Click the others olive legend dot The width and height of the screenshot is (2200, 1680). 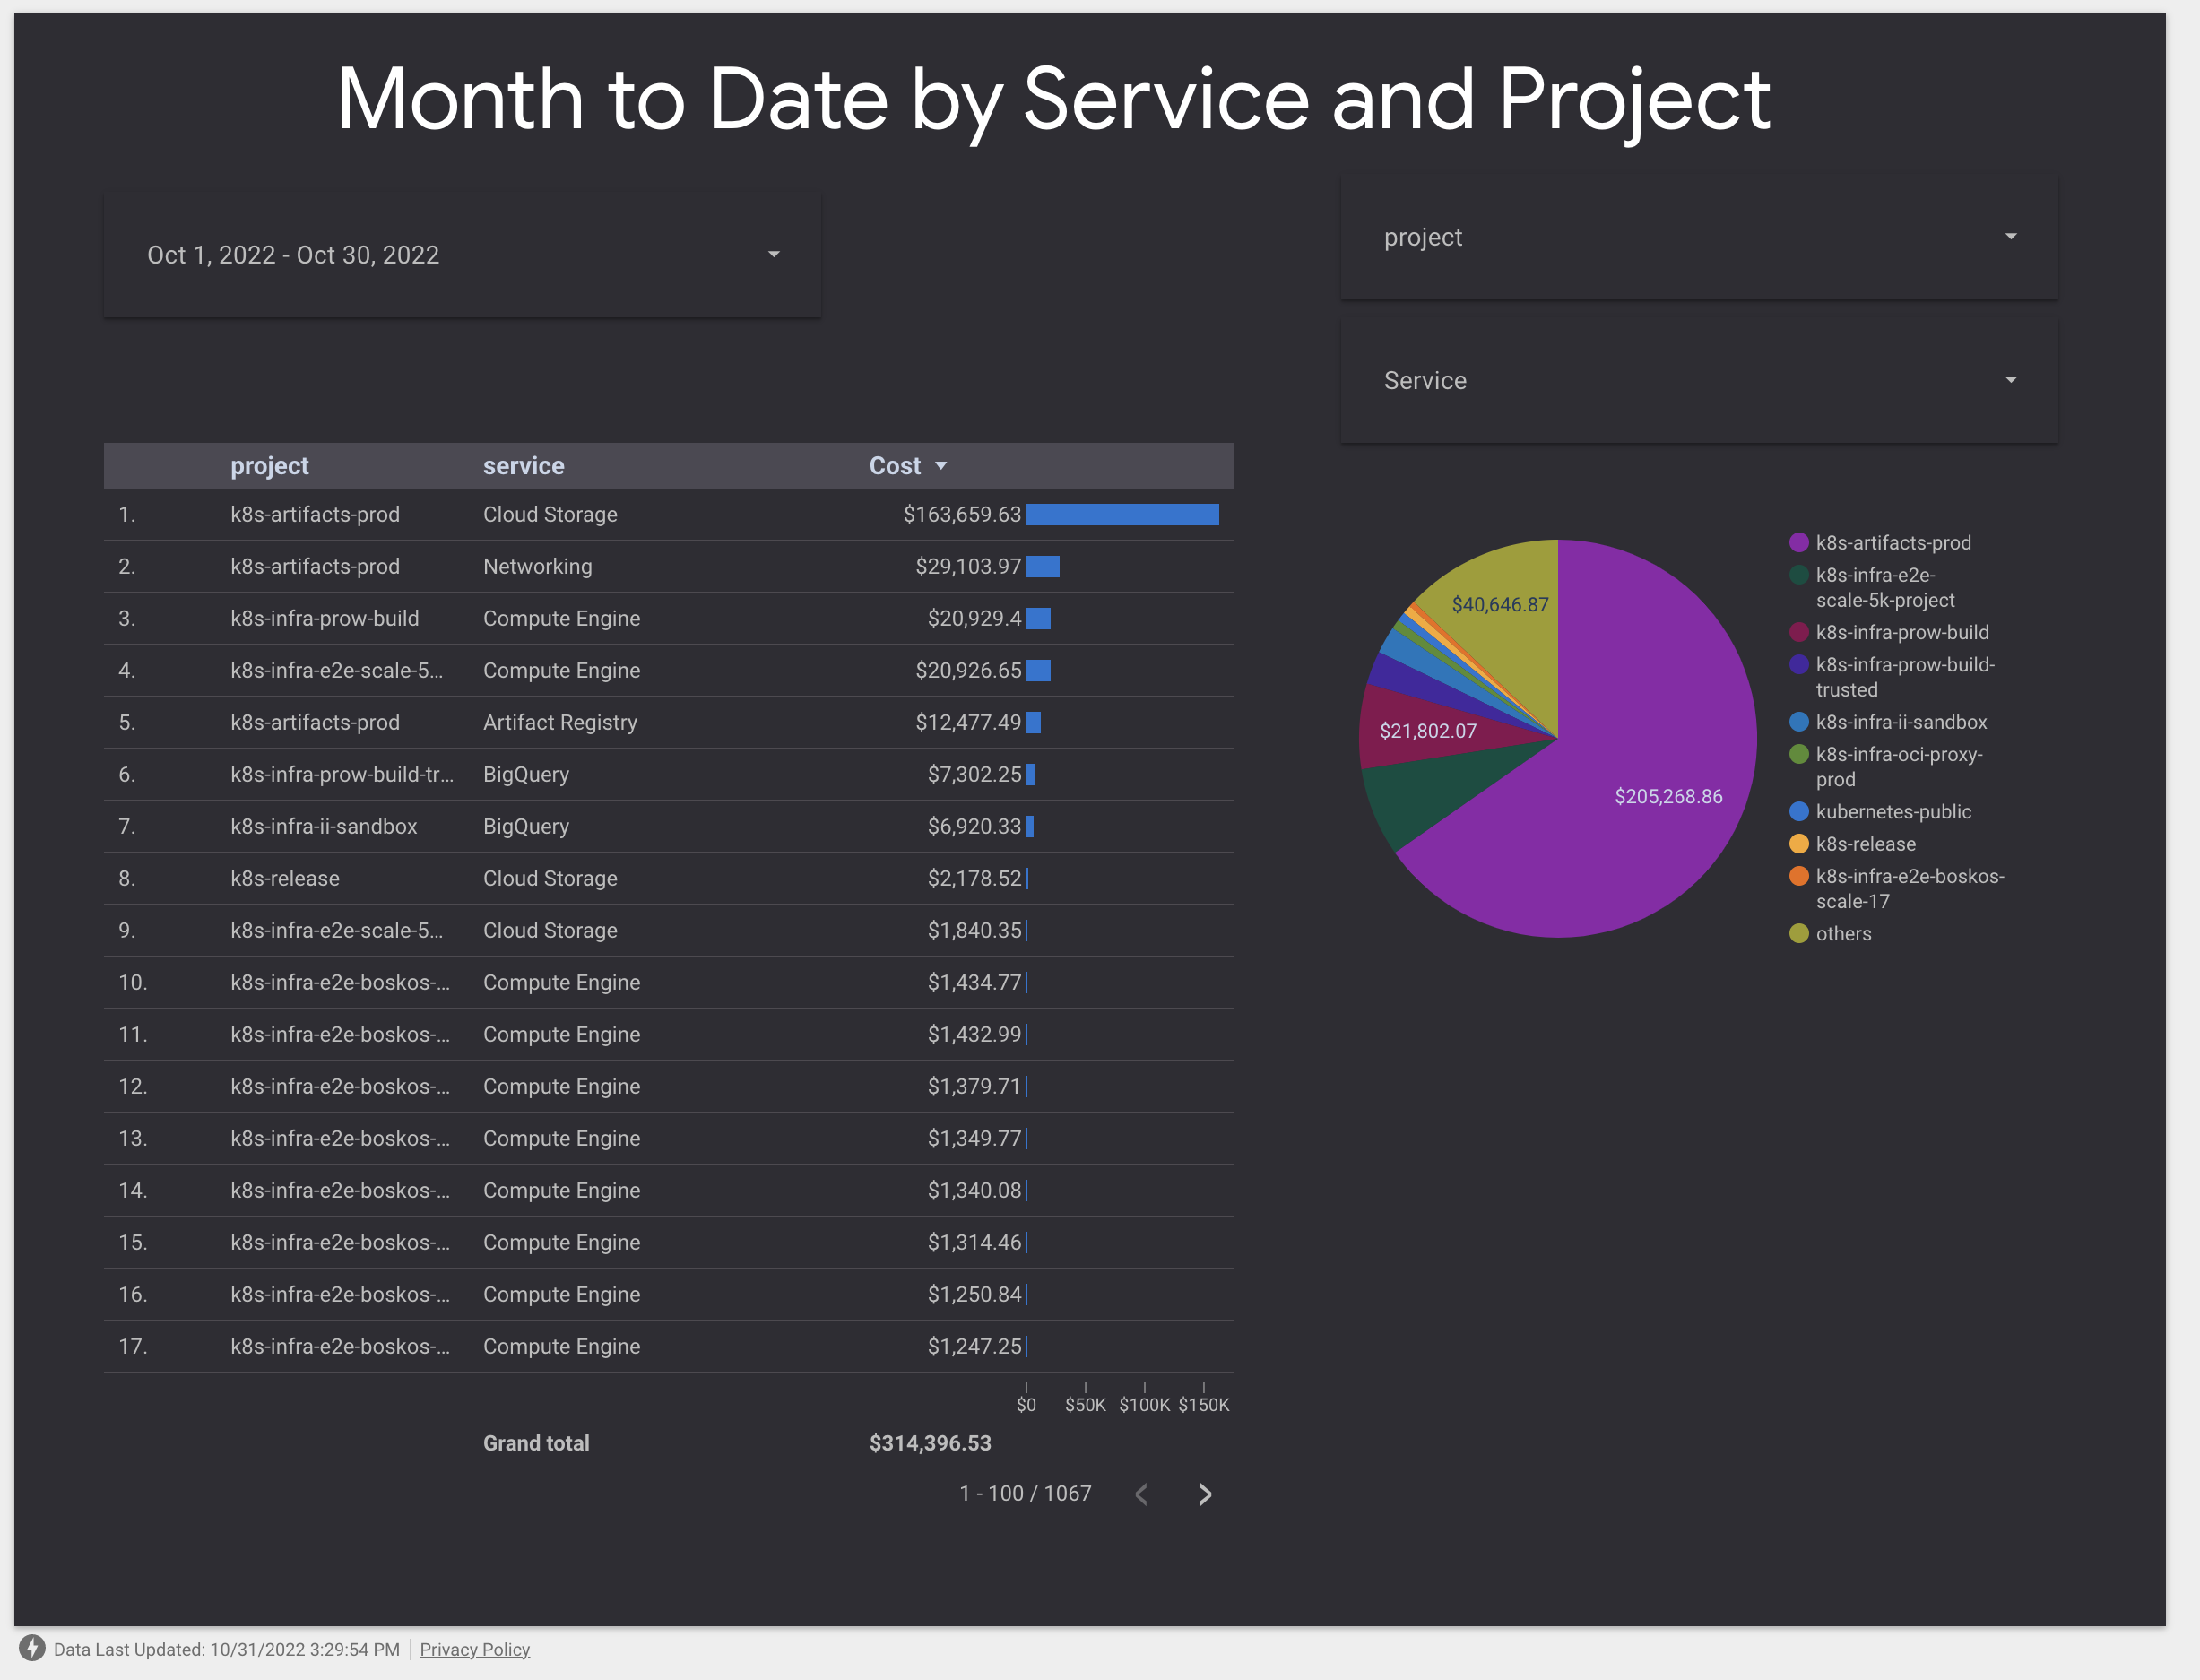[x=1798, y=933]
